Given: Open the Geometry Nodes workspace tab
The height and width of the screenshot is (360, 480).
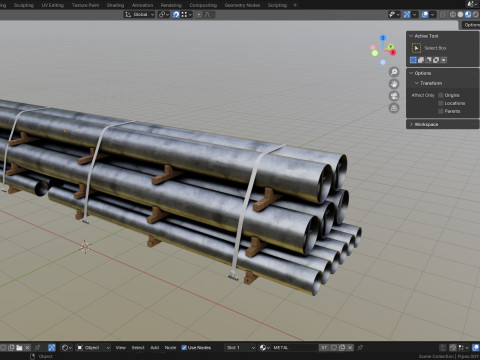Looking at the screenshot, I should [242, 5].
